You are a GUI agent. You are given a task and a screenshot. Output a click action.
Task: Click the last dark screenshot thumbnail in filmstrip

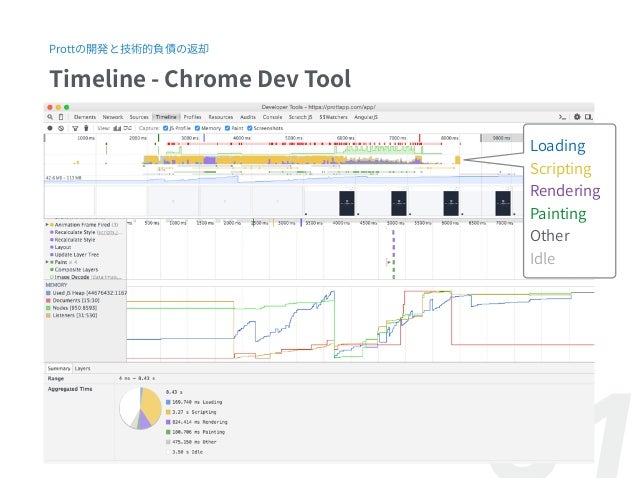503,203
